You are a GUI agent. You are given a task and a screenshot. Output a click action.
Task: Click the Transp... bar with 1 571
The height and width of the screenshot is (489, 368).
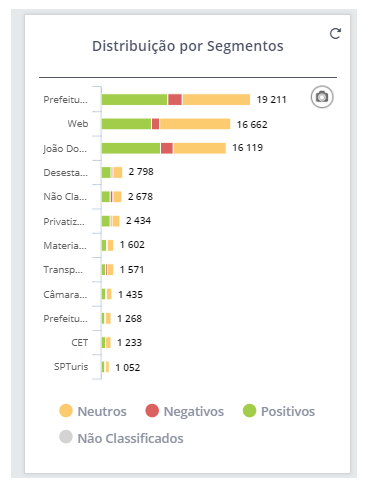(107, 270)
